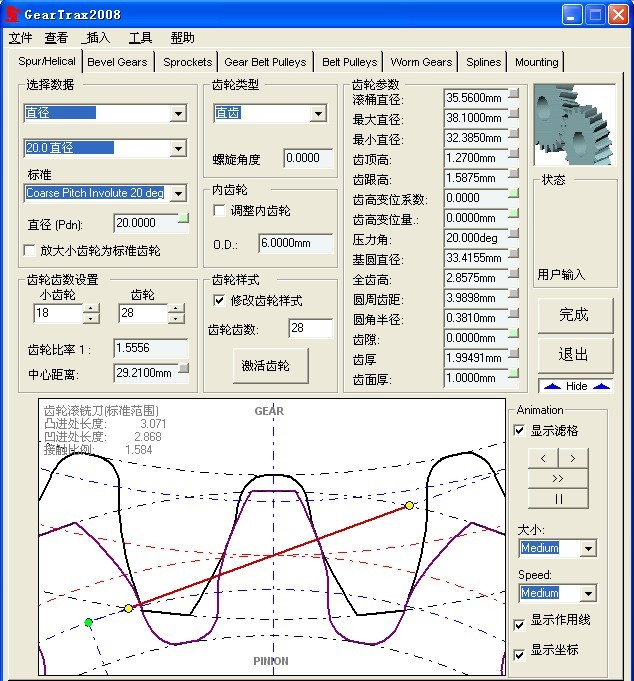The image size is (634, 681).
Task: Switch to the Worm Gears tab
Action: [x=421, y=62]
